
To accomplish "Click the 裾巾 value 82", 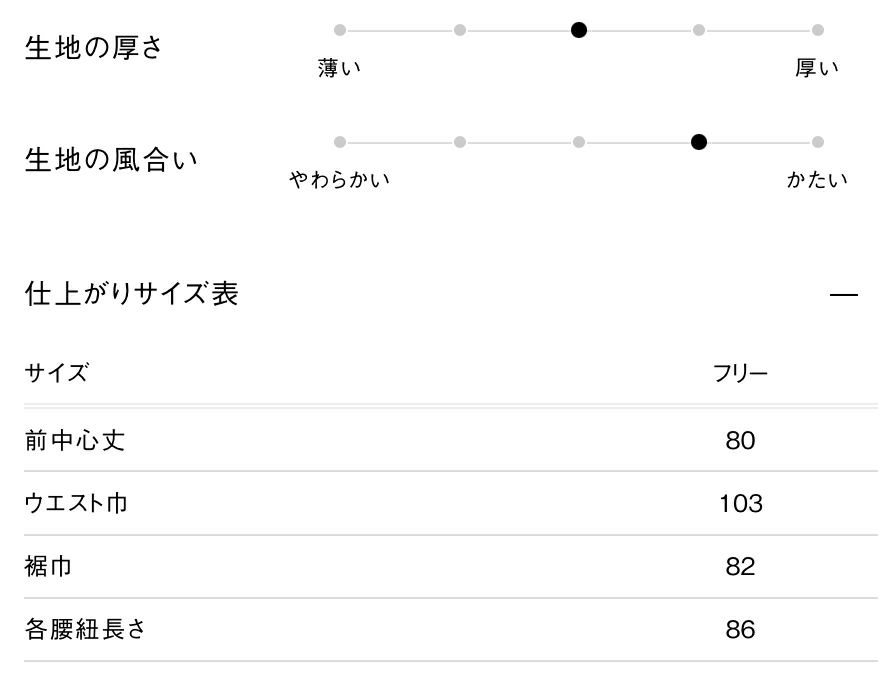I will click(x=740, y=567).
